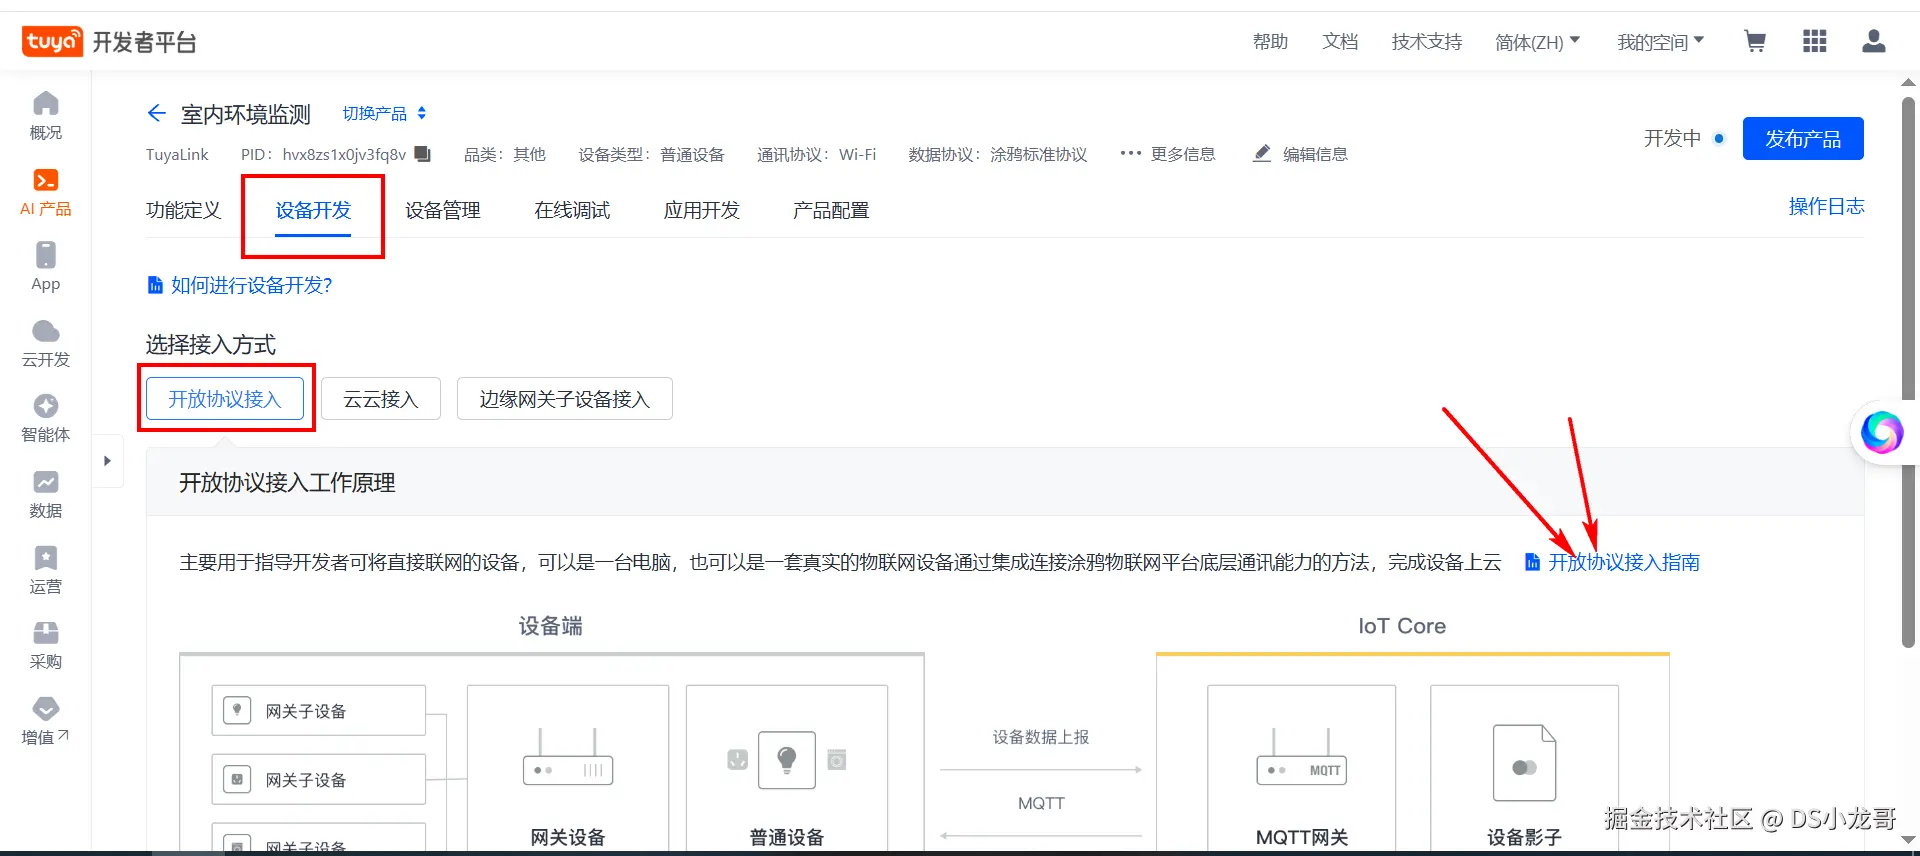Go back using the left arrow icon
The height and width of the screenshot is (856, 1920).
157,113
